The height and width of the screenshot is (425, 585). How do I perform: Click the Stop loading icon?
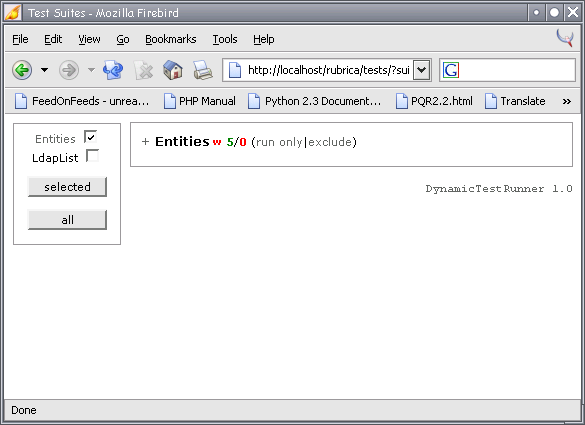pyautogui.click(x=144, y=70)
